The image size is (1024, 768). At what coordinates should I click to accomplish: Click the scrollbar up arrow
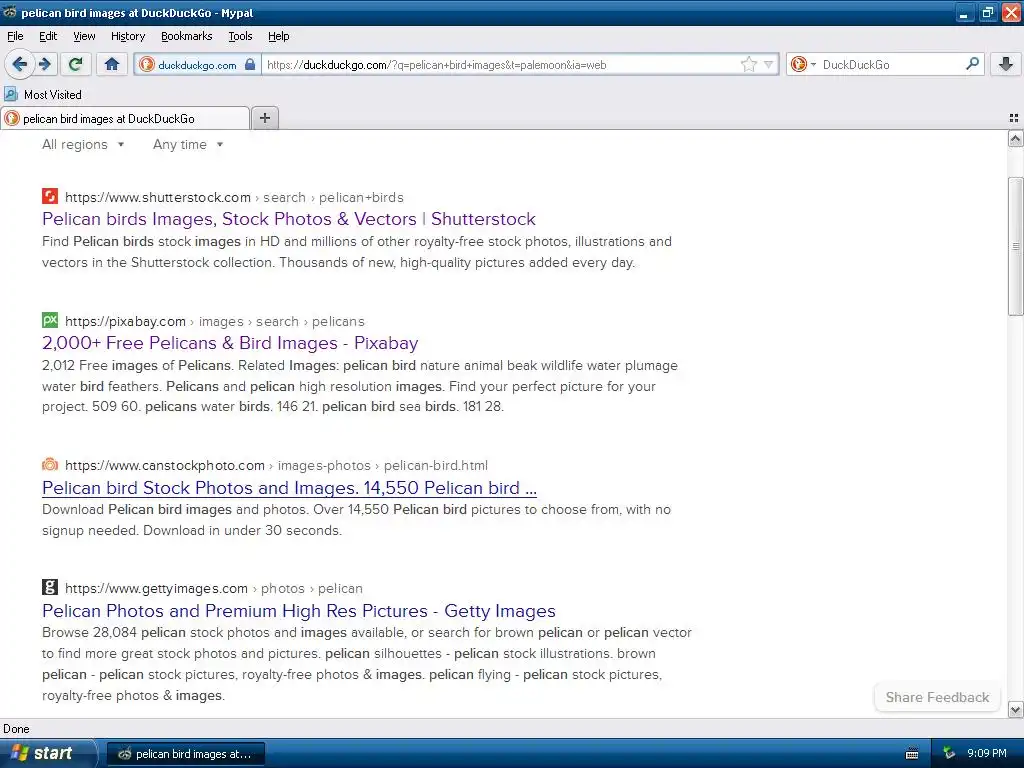click(1015, 138)
